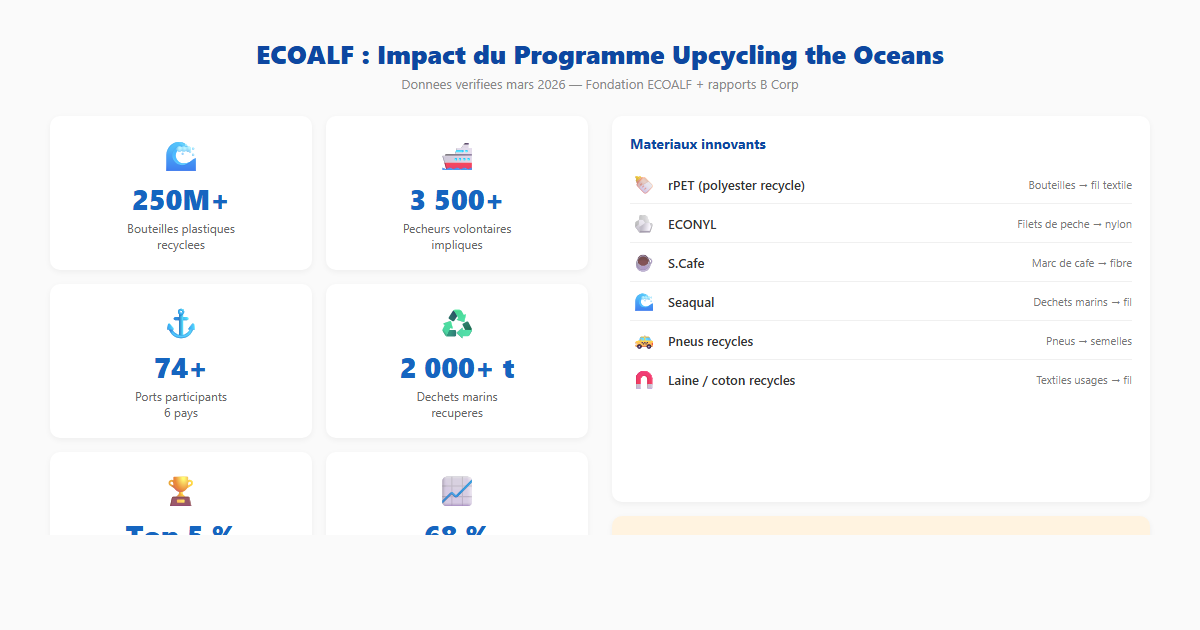Click the Bouteilles to fil textile annotation
1200x630 pixels.
click(1079, 185)
